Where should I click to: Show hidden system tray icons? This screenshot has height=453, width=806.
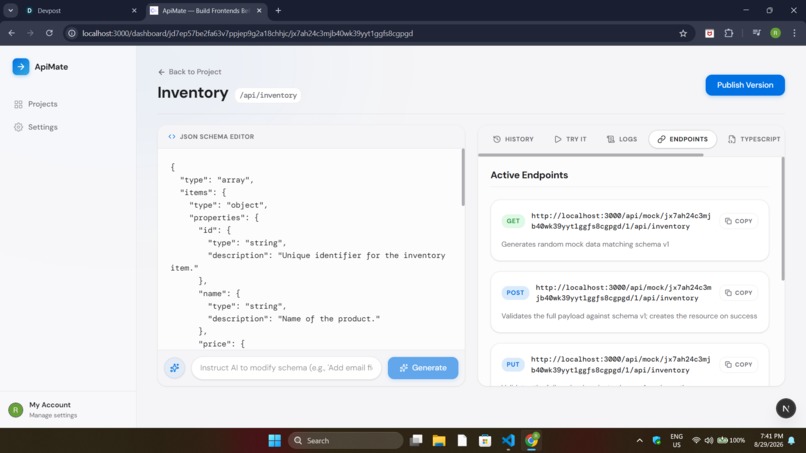tap(639, 441)
